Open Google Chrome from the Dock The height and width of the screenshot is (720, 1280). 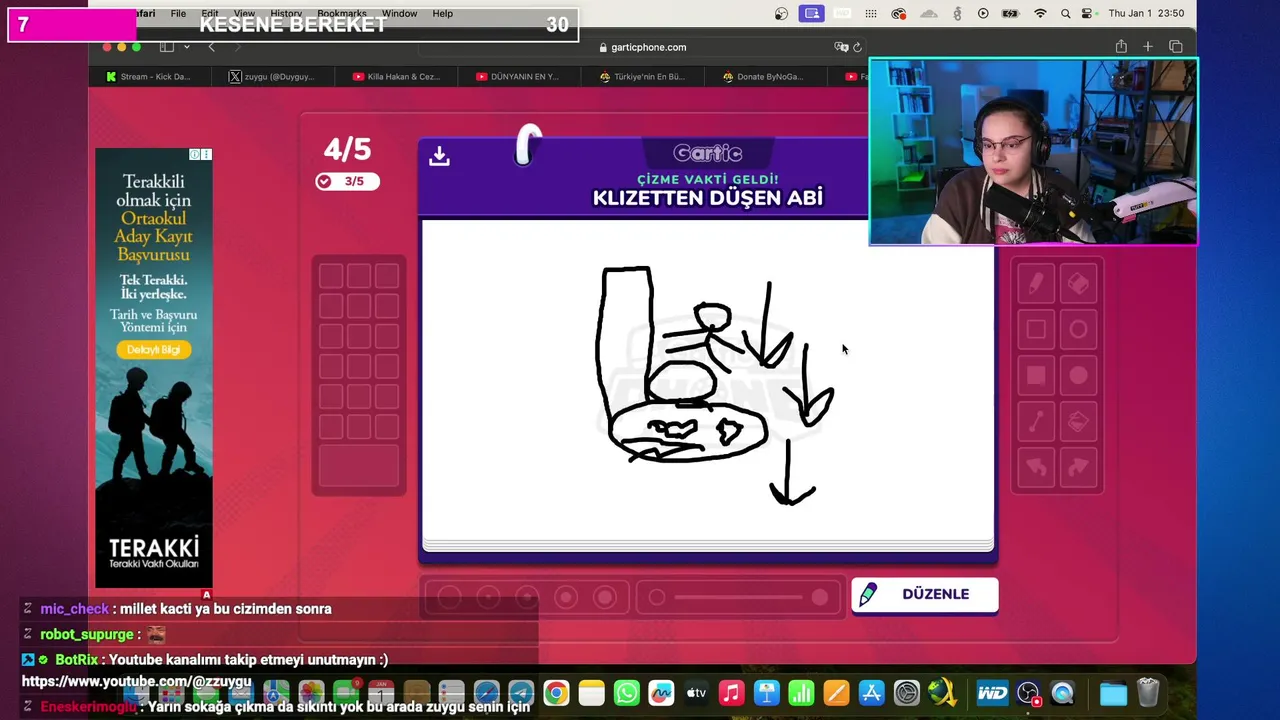click(x=556, y=693)
